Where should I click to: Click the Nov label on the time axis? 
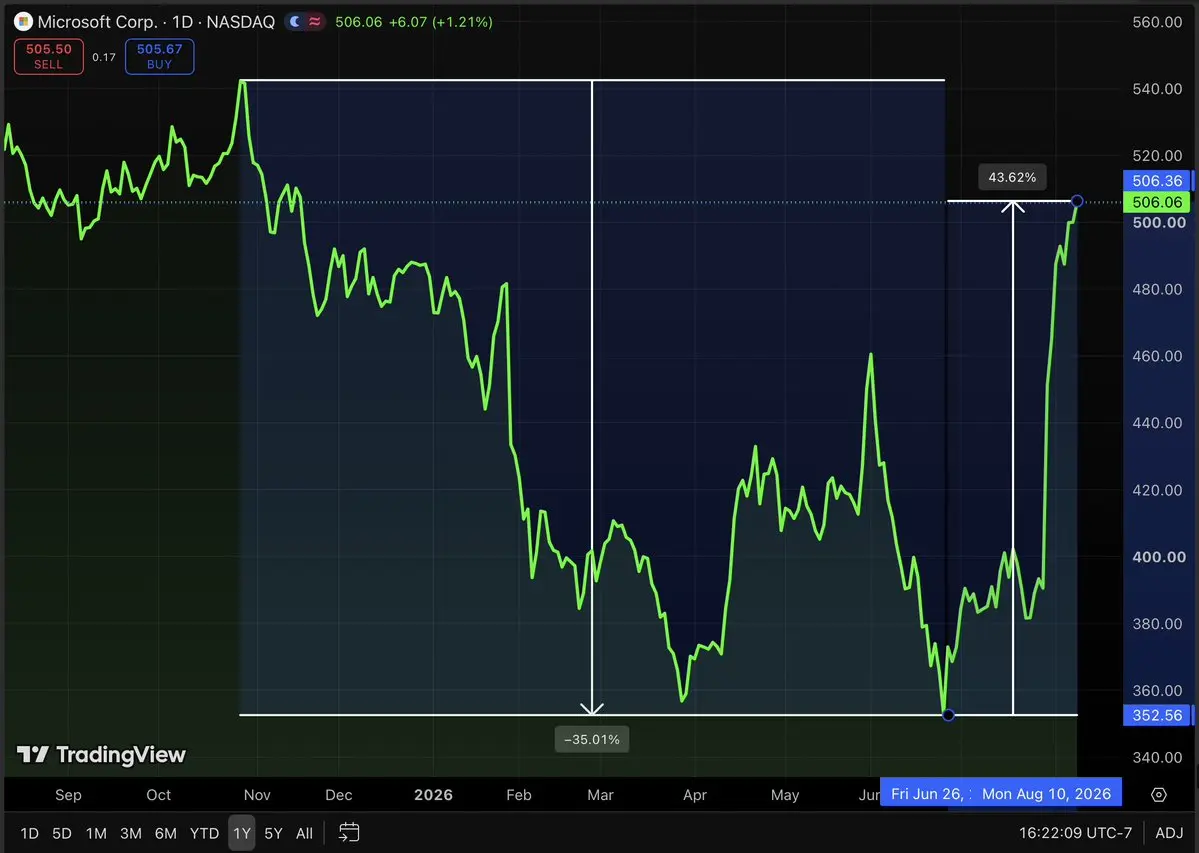[x=257, y=795]
